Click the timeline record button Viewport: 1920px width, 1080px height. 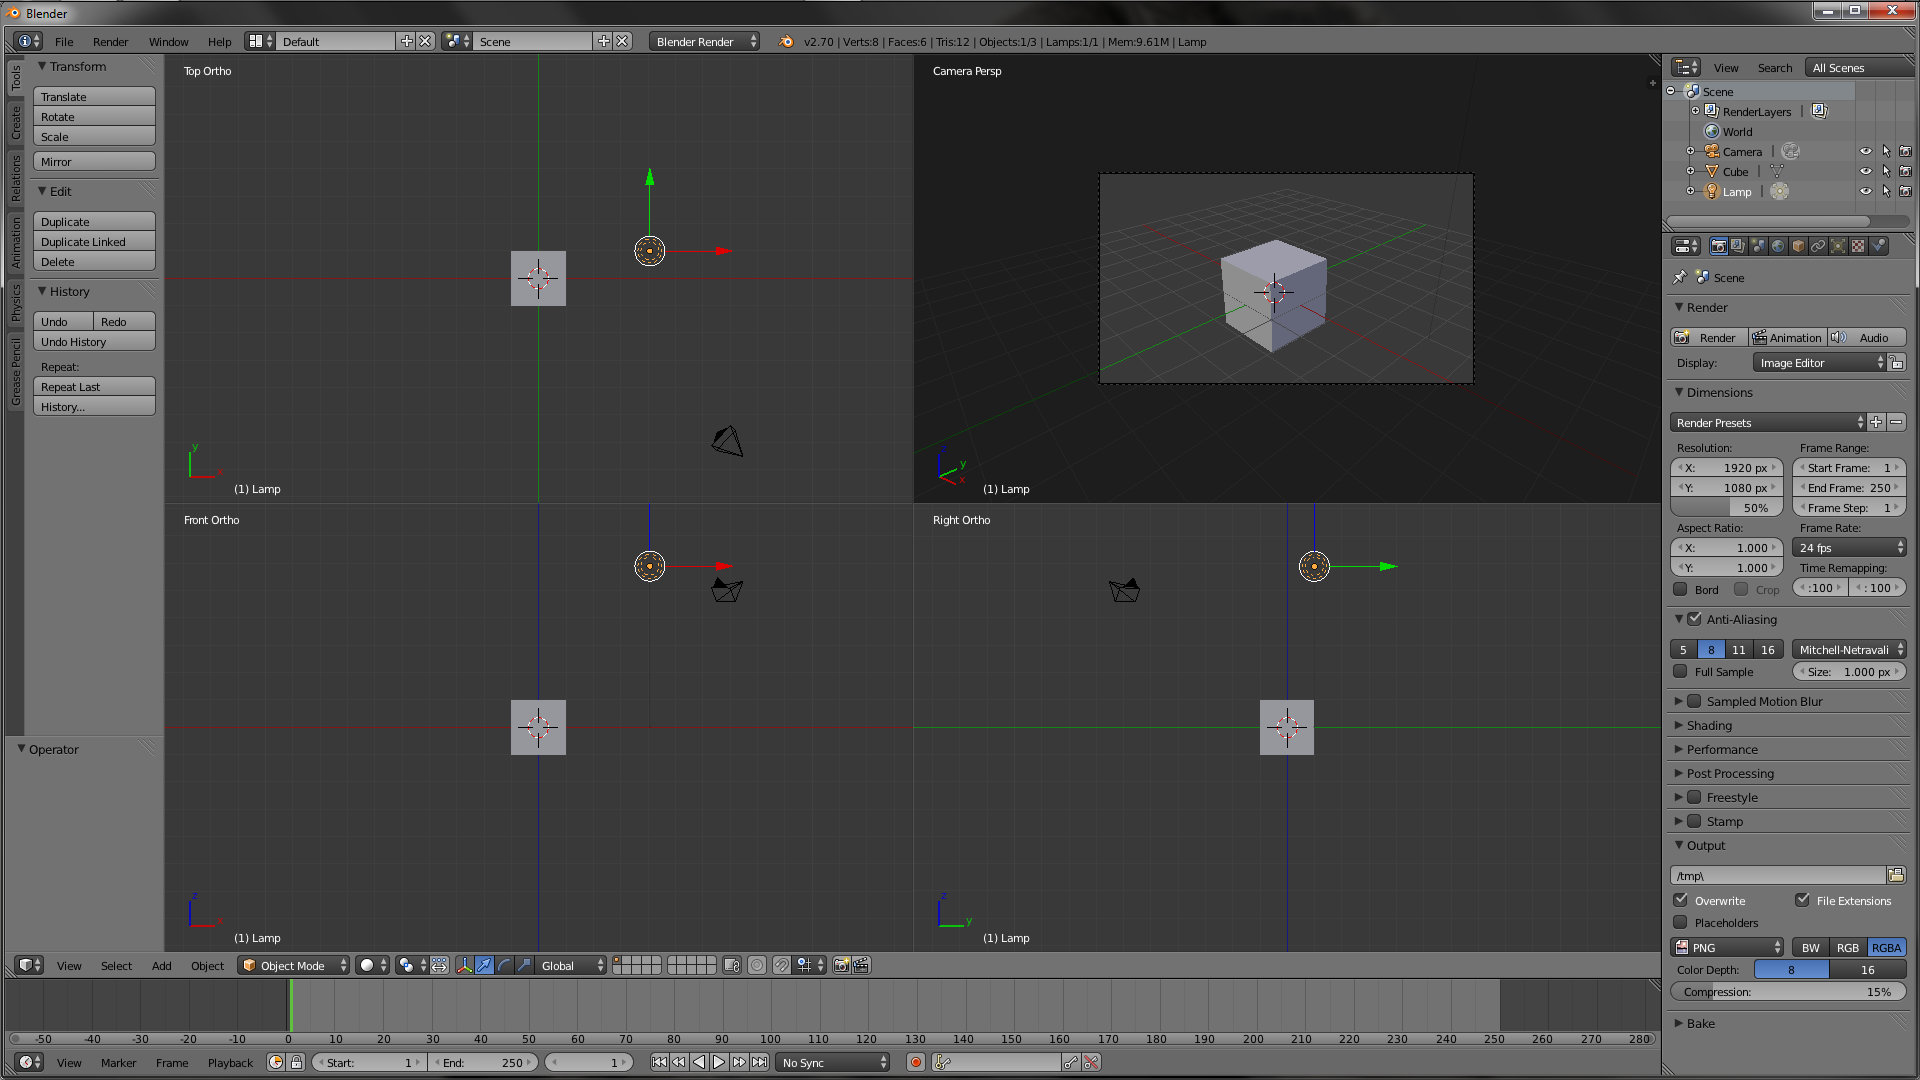[x=915, y=1062]
